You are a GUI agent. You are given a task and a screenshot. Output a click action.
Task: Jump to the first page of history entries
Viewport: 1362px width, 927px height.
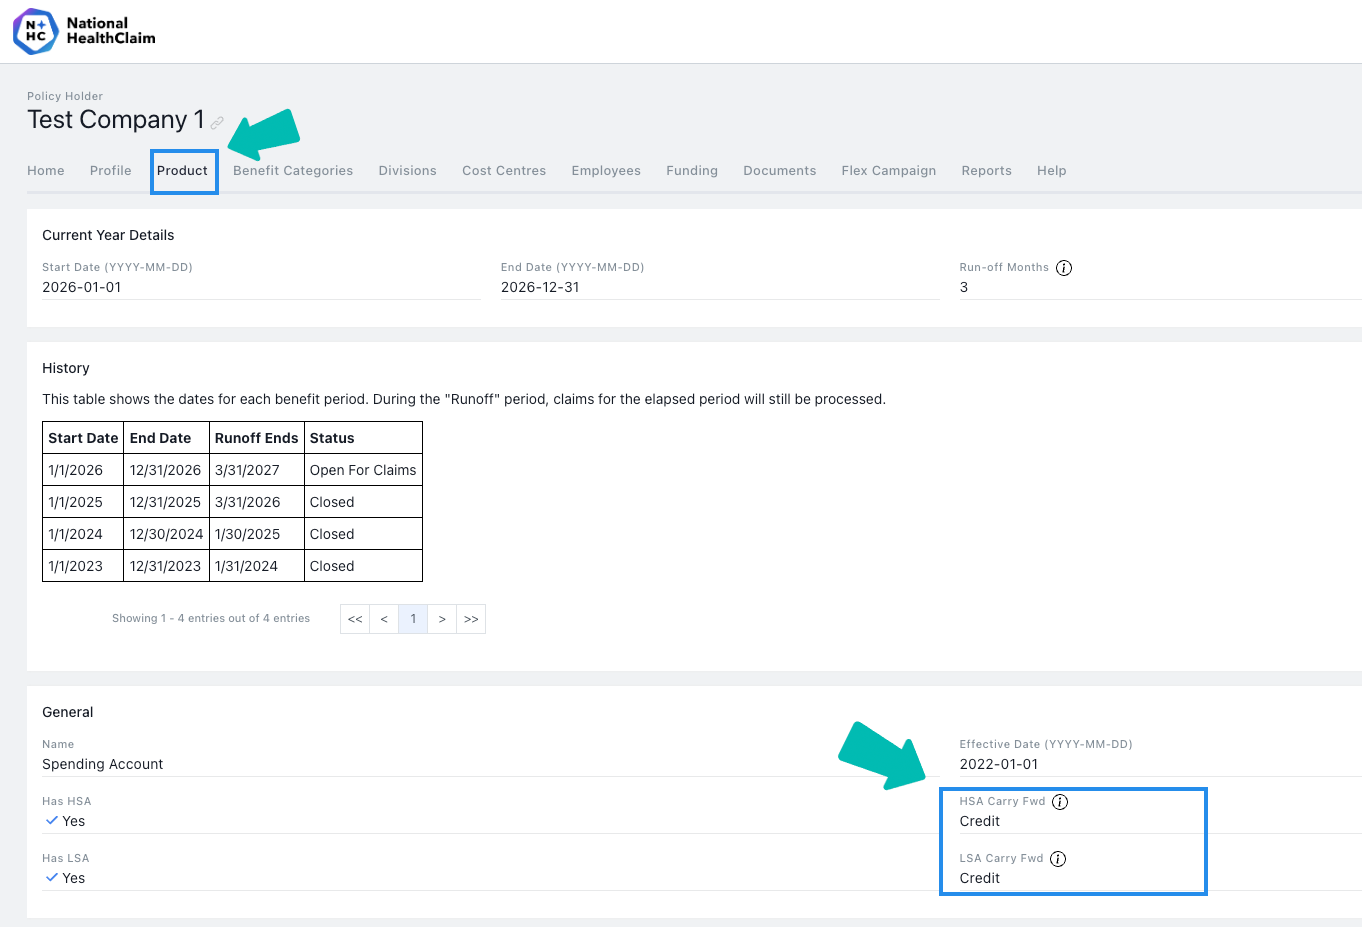pos(355,619)
